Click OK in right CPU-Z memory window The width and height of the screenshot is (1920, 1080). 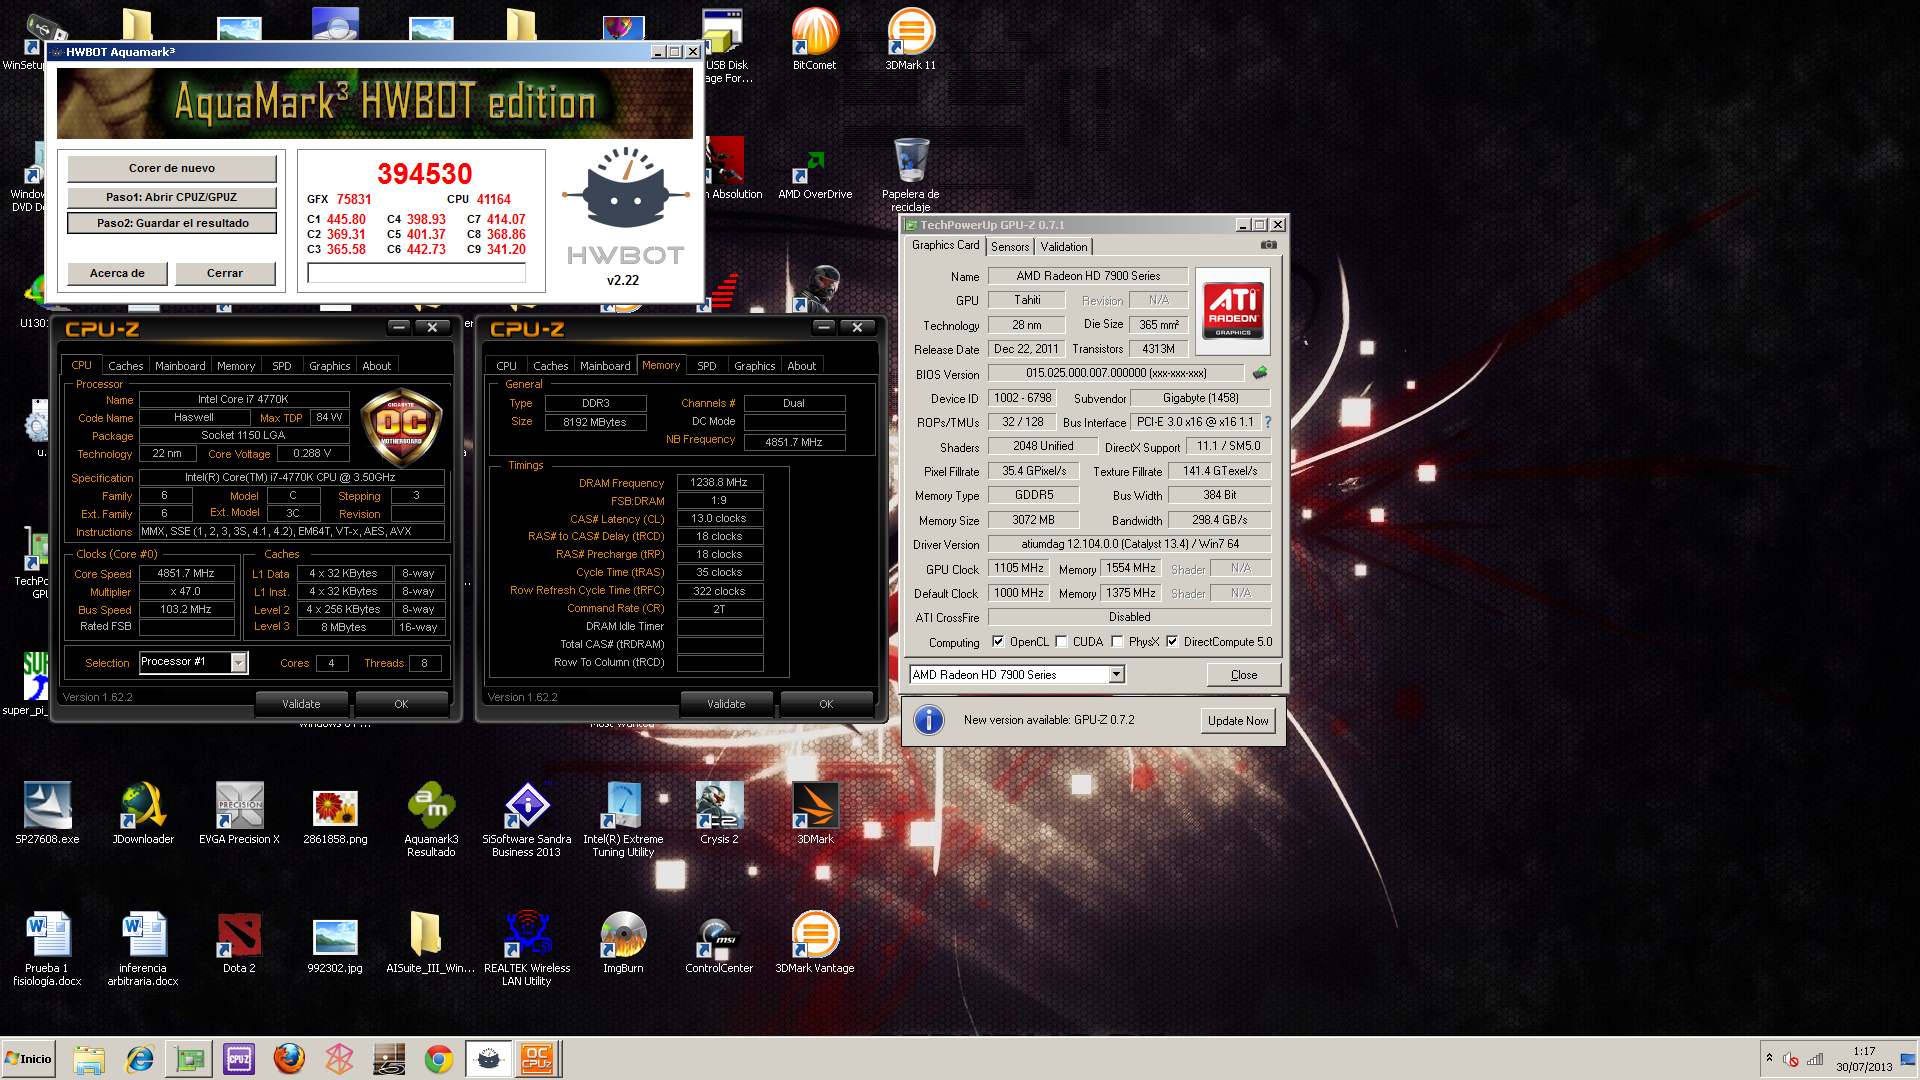826,704
